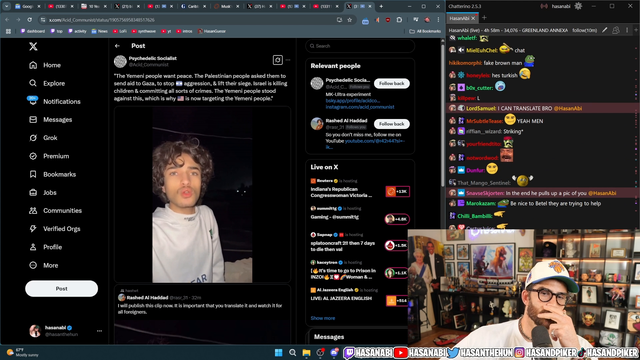Screen dimensions: 640x360
Task: Open the Chrome three-dot menu
Action: click(438, 20)
